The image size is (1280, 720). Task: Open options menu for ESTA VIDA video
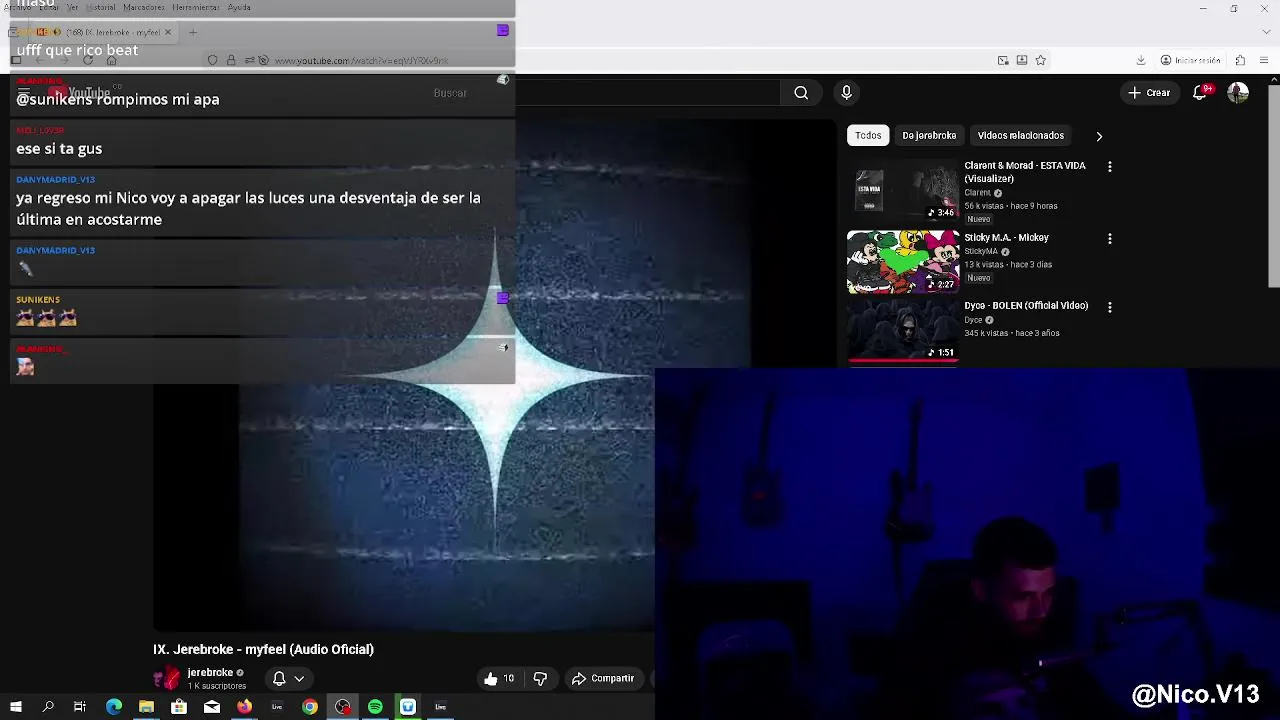click(1109, 167)
